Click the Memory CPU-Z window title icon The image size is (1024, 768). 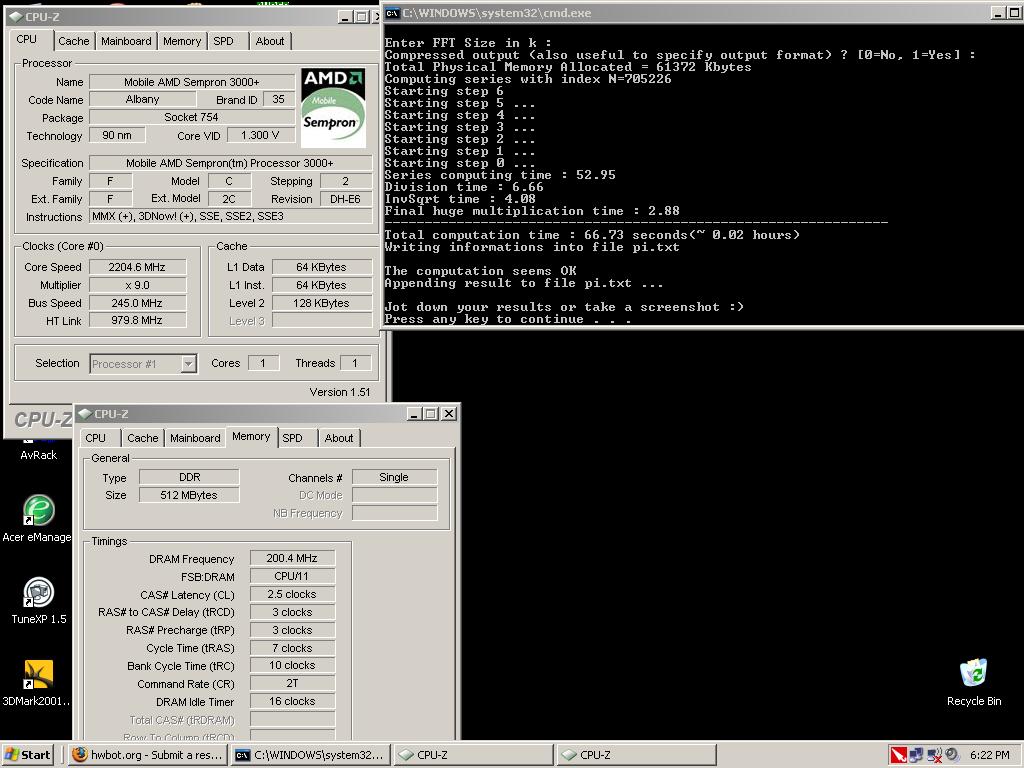pos(85,413)
